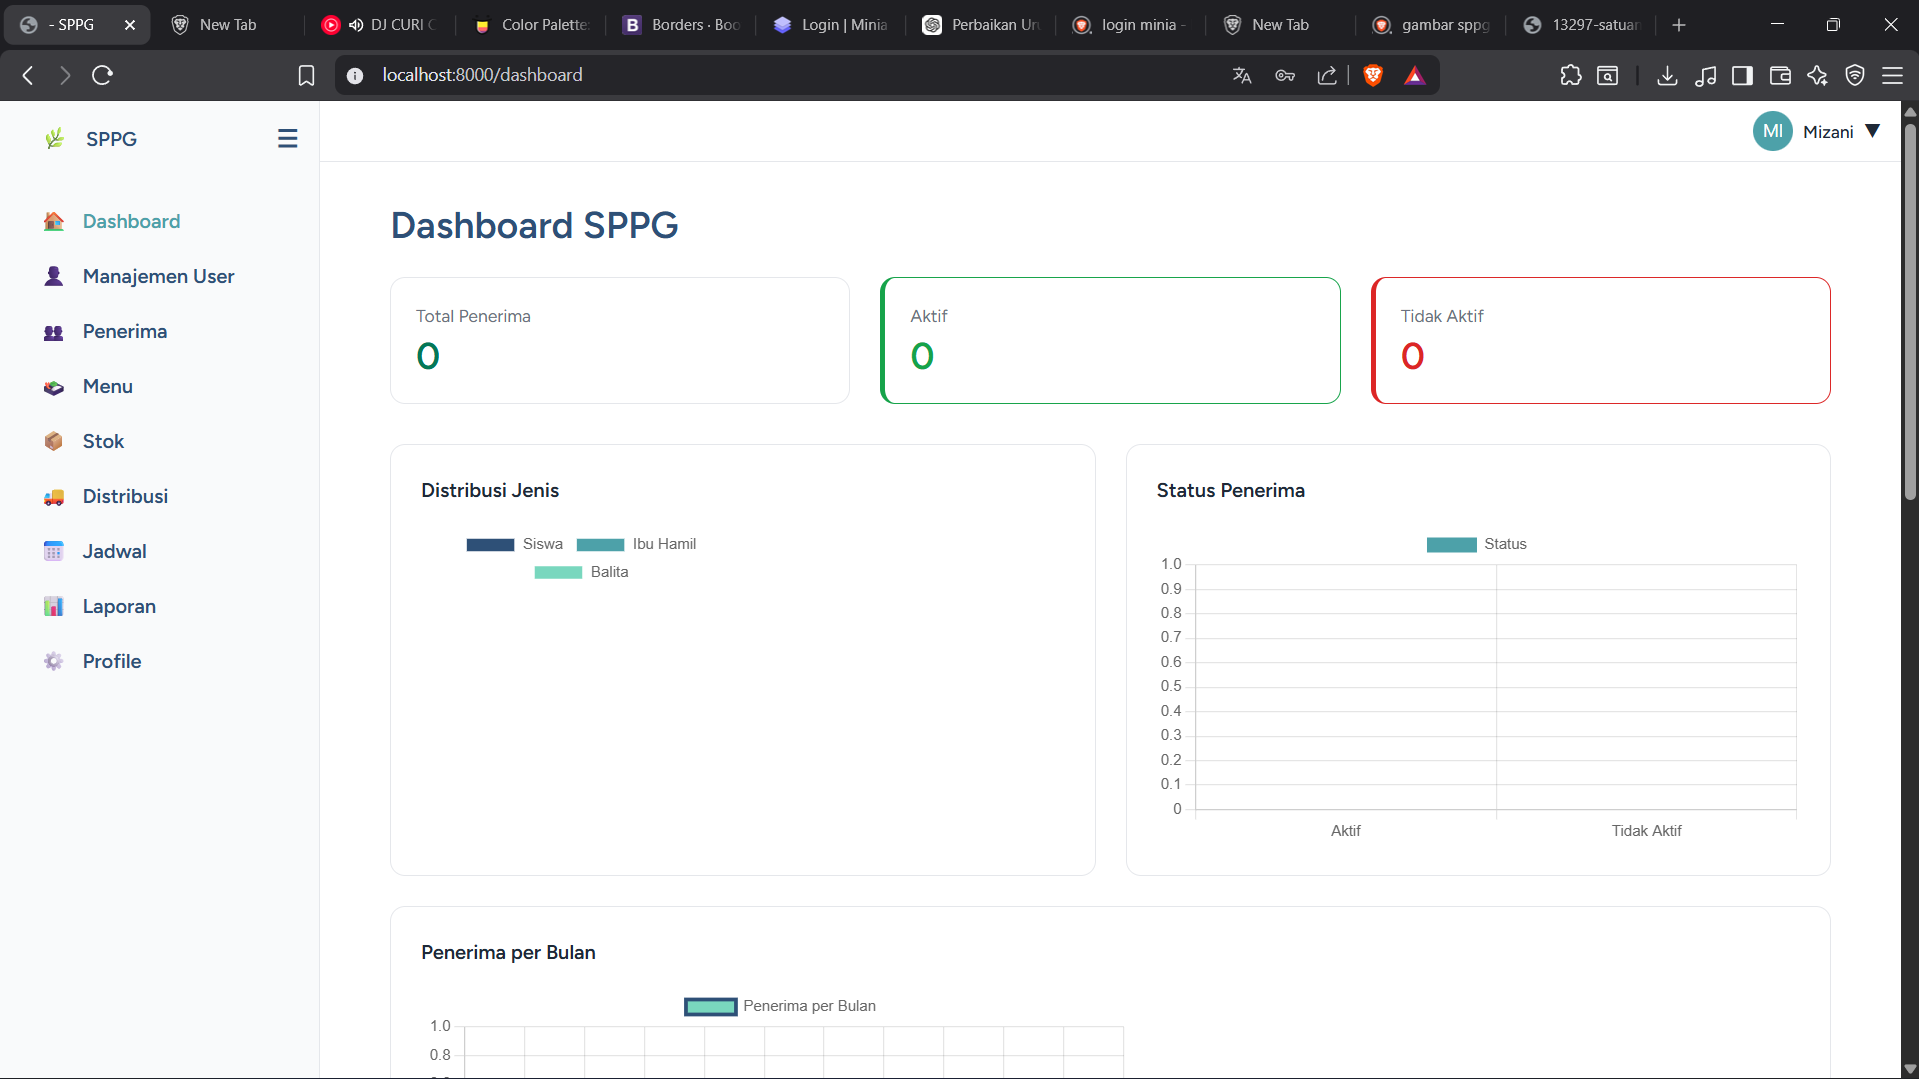Click the MI user avatar

(1772, 131)
